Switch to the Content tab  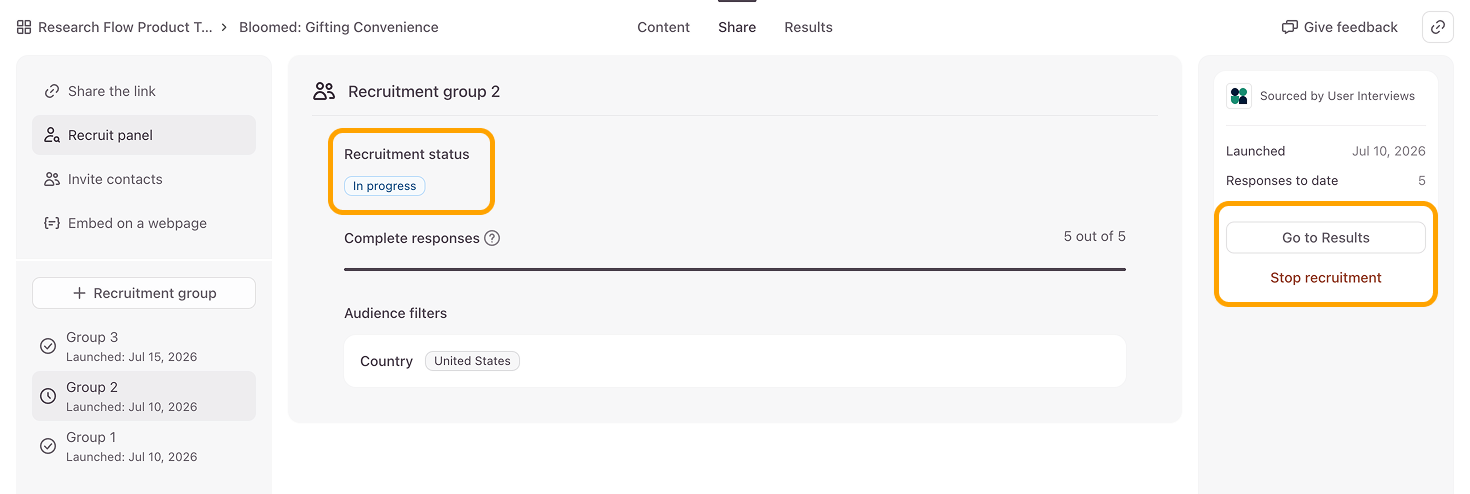click(x=663, y=27)
